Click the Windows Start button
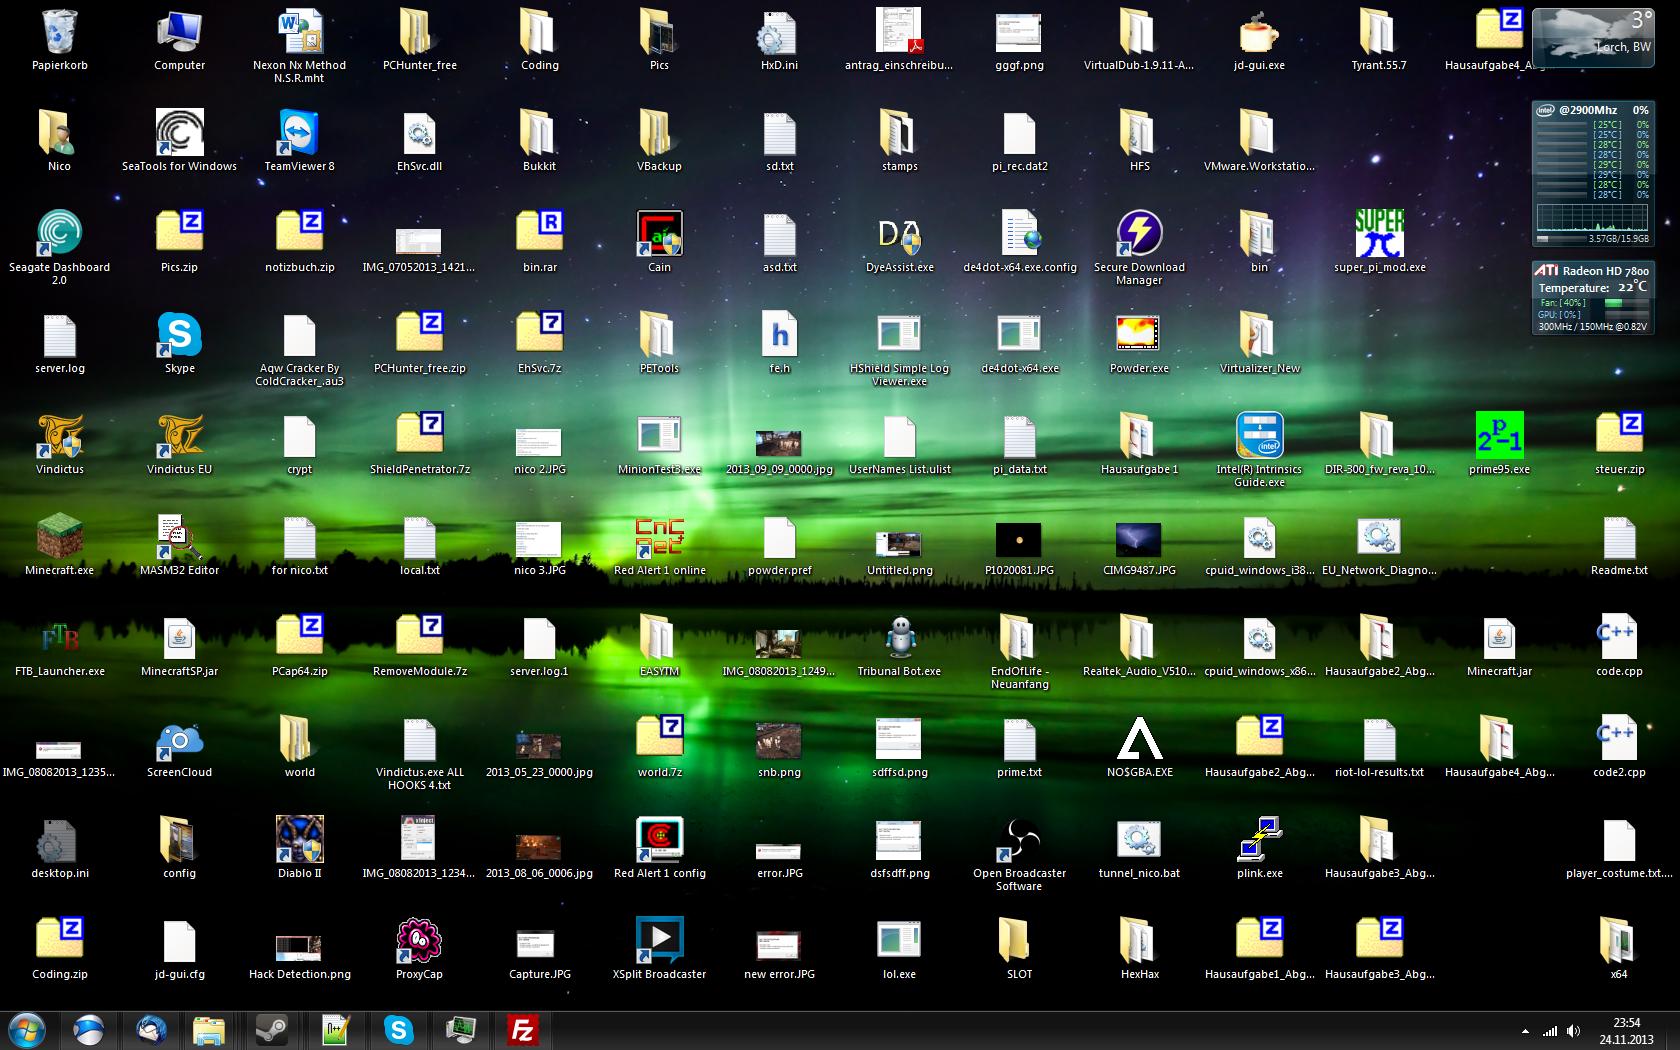Image resolution: width=1680 pixels, height=1050 pixels. coord(27,1030)
